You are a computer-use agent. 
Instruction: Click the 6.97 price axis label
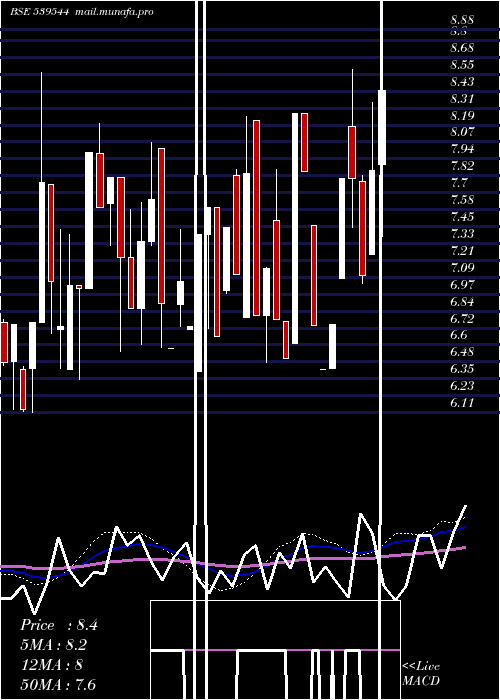click(462, 284)
